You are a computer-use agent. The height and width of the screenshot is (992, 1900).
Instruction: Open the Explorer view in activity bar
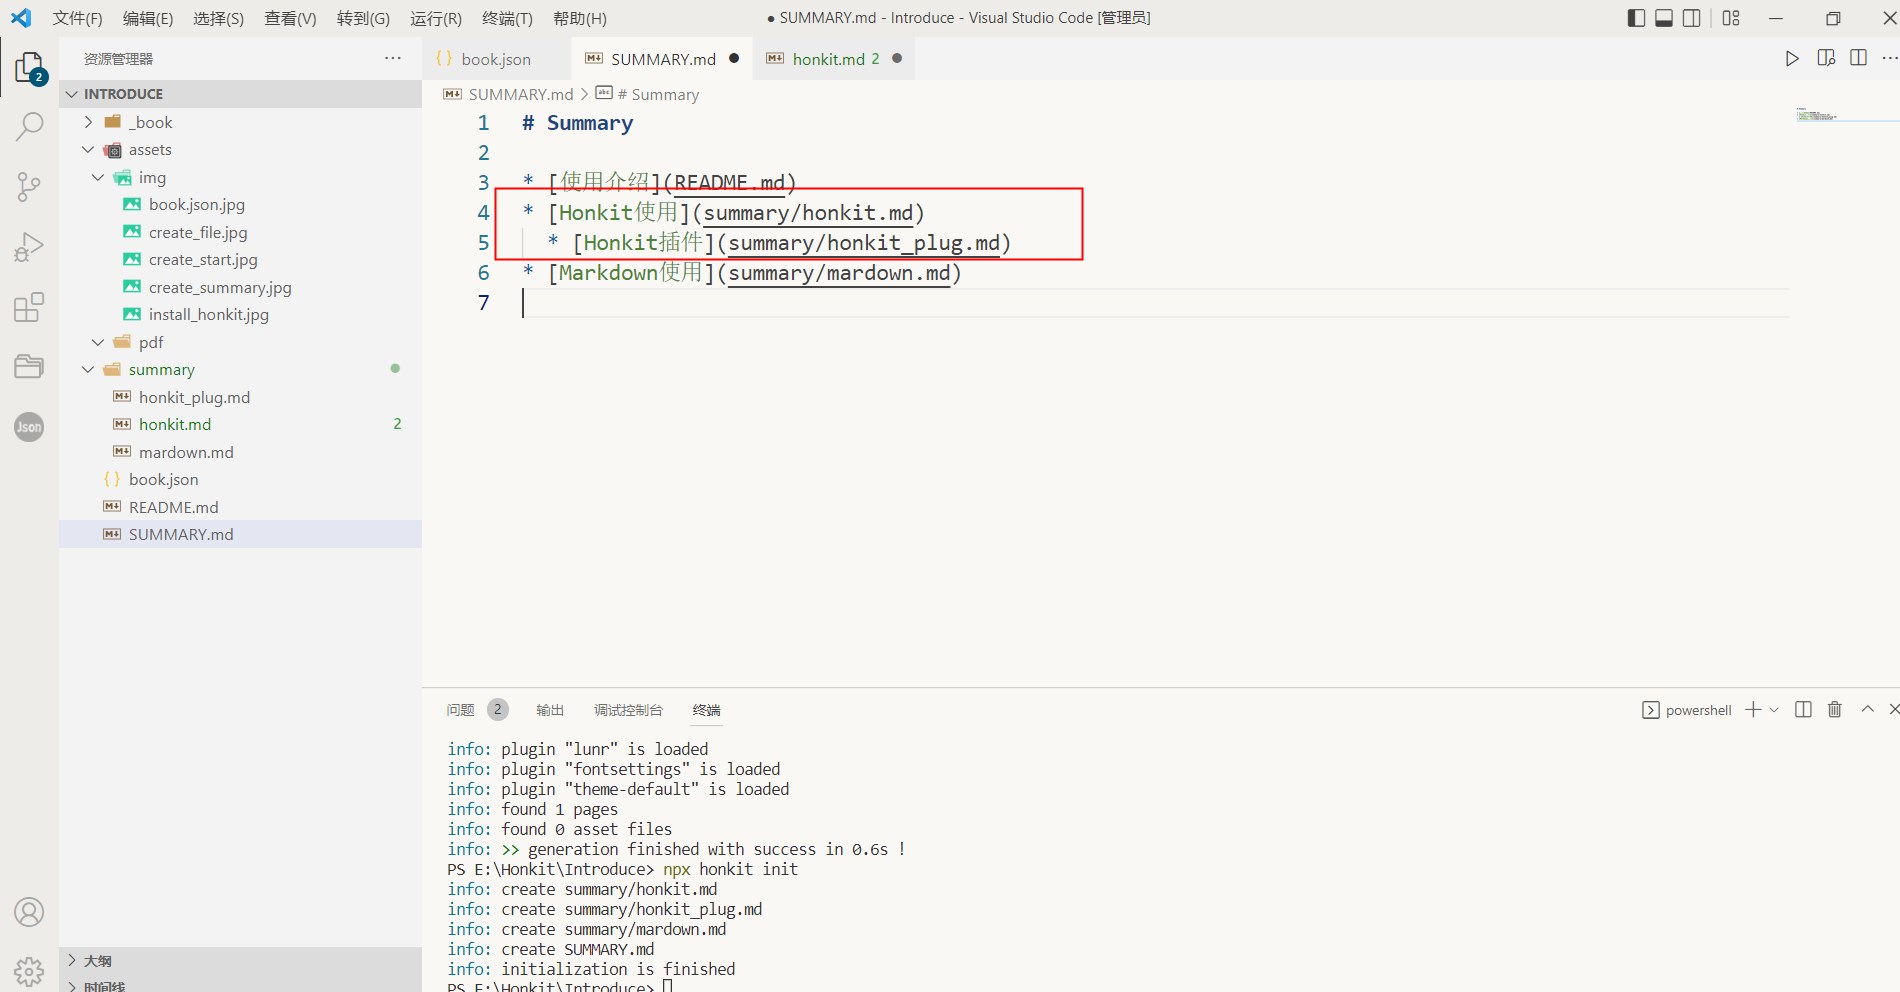29,67
